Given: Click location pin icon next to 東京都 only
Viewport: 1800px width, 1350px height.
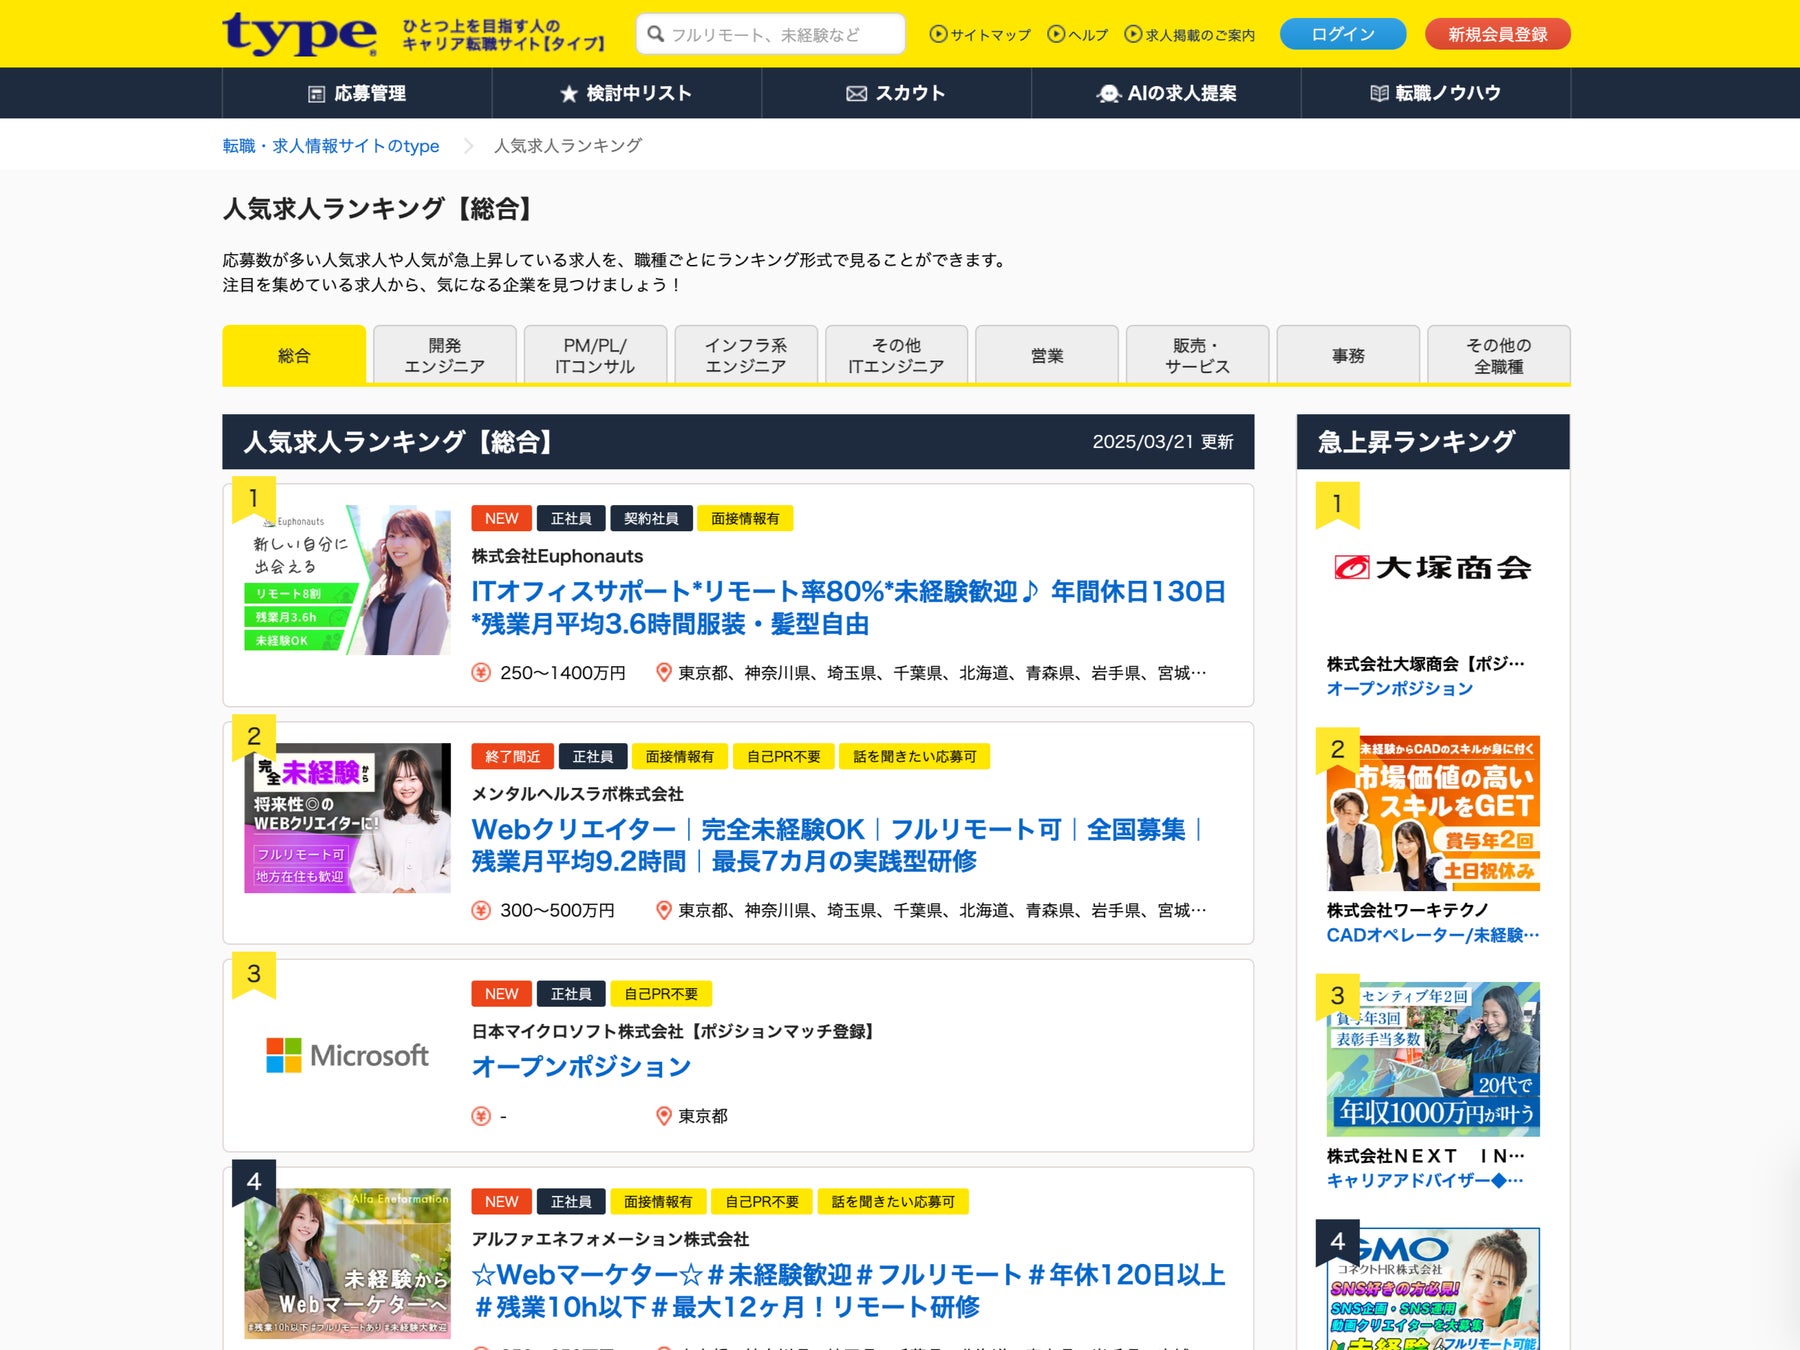Looking at the screenshot, I should click(663, 1116).
